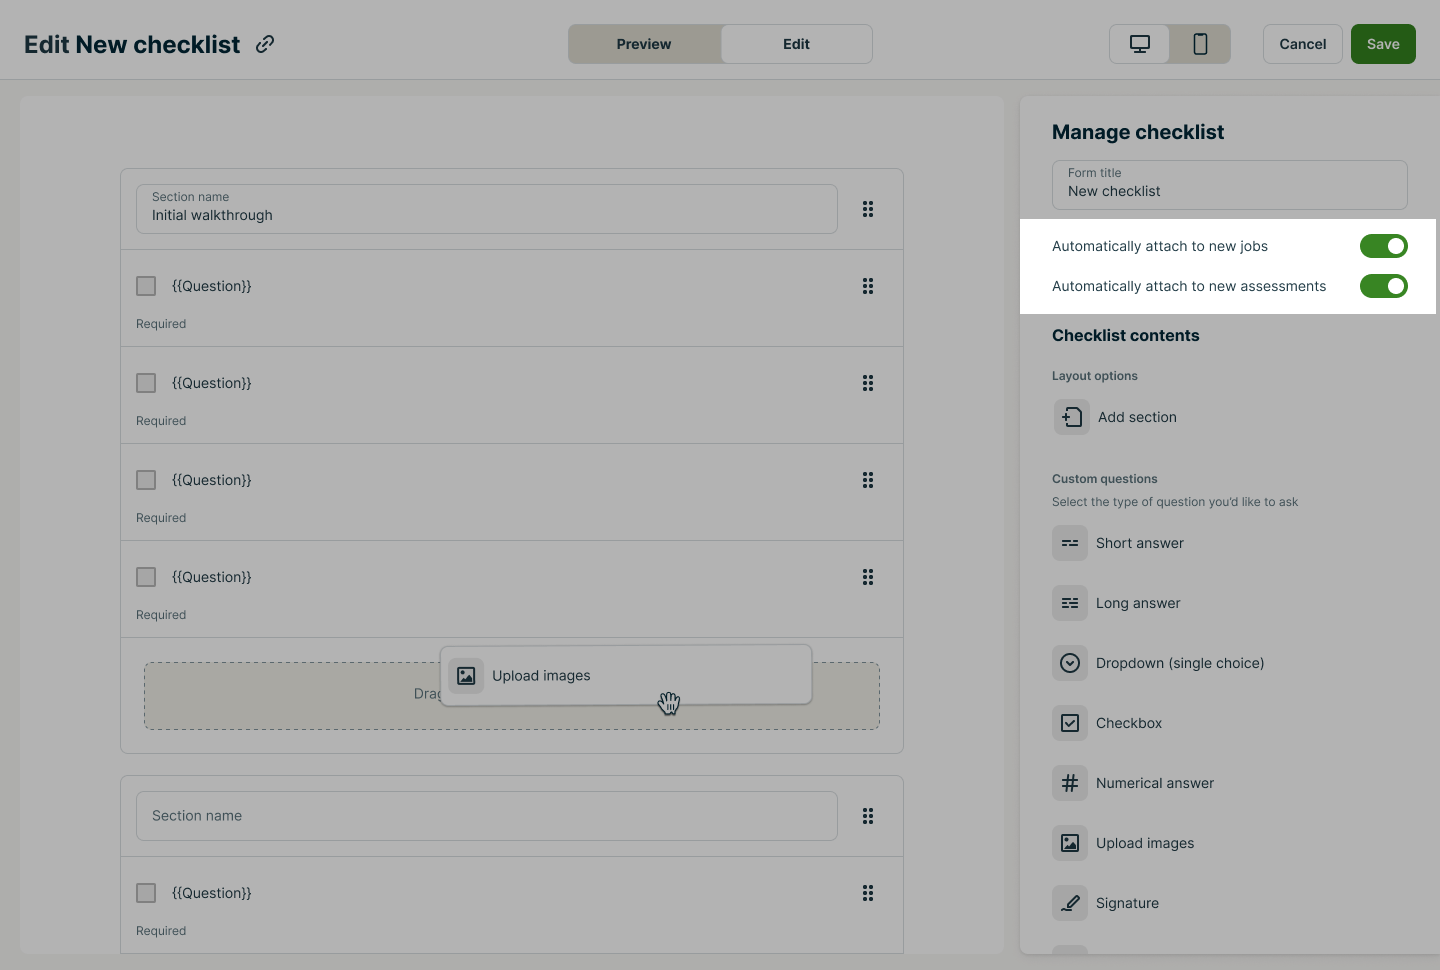
Task: Tick the first {{Question}} checkbox
Action: [146, 286]
